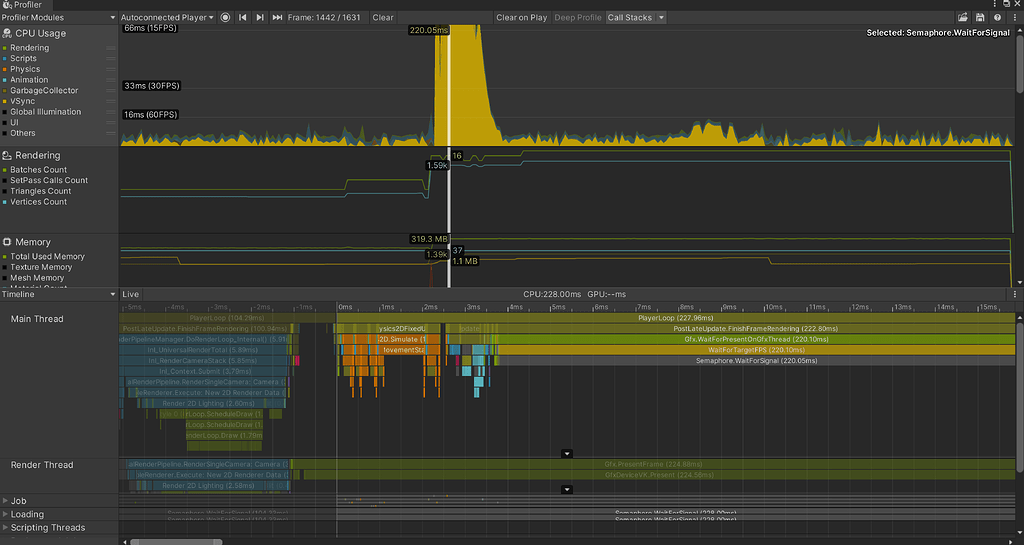Image resolution: width=1024 pixels, height=545 pixels.
Task: Open the profiler help documentation icon
Action: click(997, 18)
